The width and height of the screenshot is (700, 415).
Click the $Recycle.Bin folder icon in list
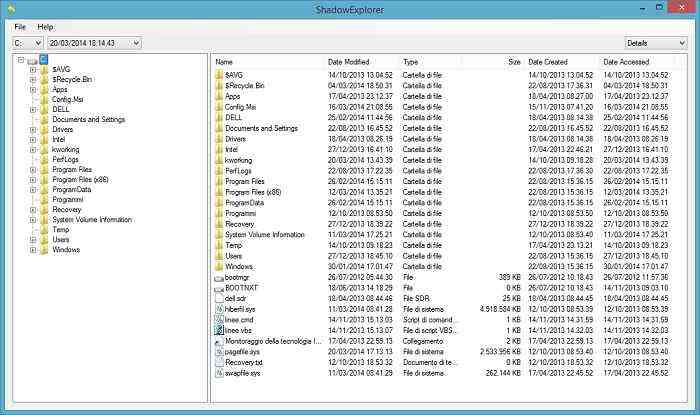click(219, 86)
